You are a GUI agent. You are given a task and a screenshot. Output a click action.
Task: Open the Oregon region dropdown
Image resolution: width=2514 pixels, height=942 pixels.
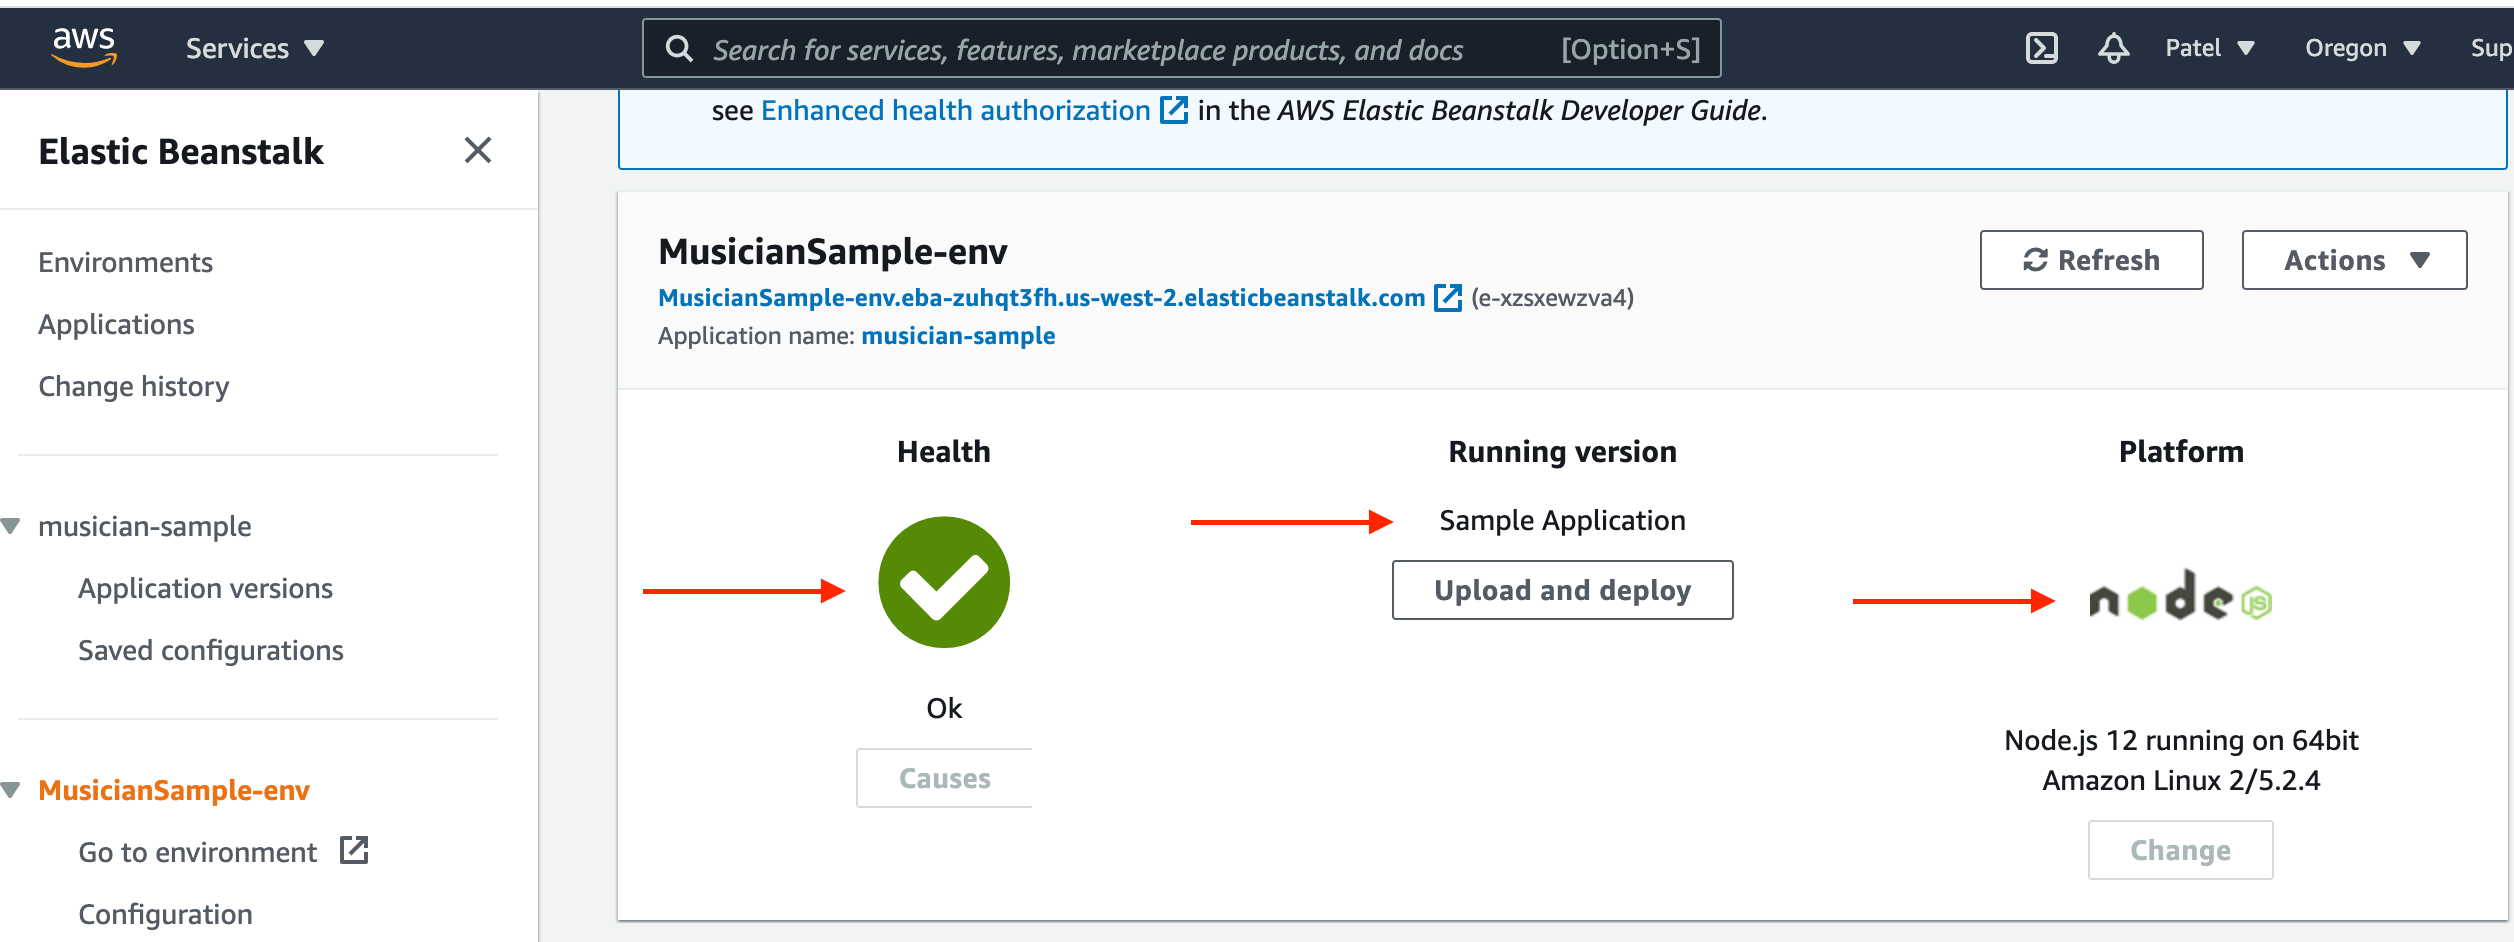[x=2362, y=48]
